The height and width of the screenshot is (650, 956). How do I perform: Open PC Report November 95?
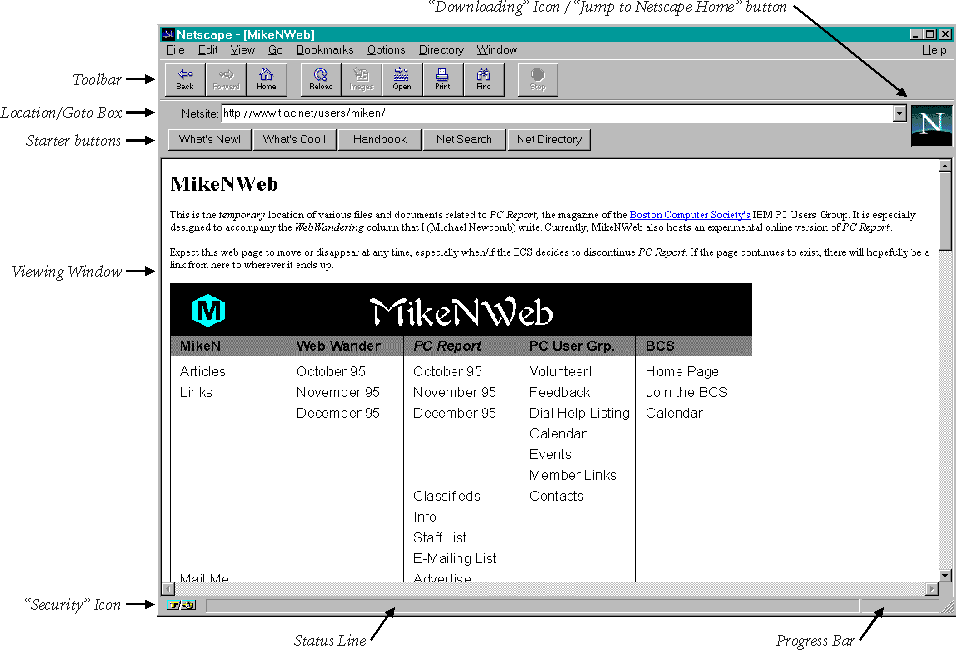454,392
